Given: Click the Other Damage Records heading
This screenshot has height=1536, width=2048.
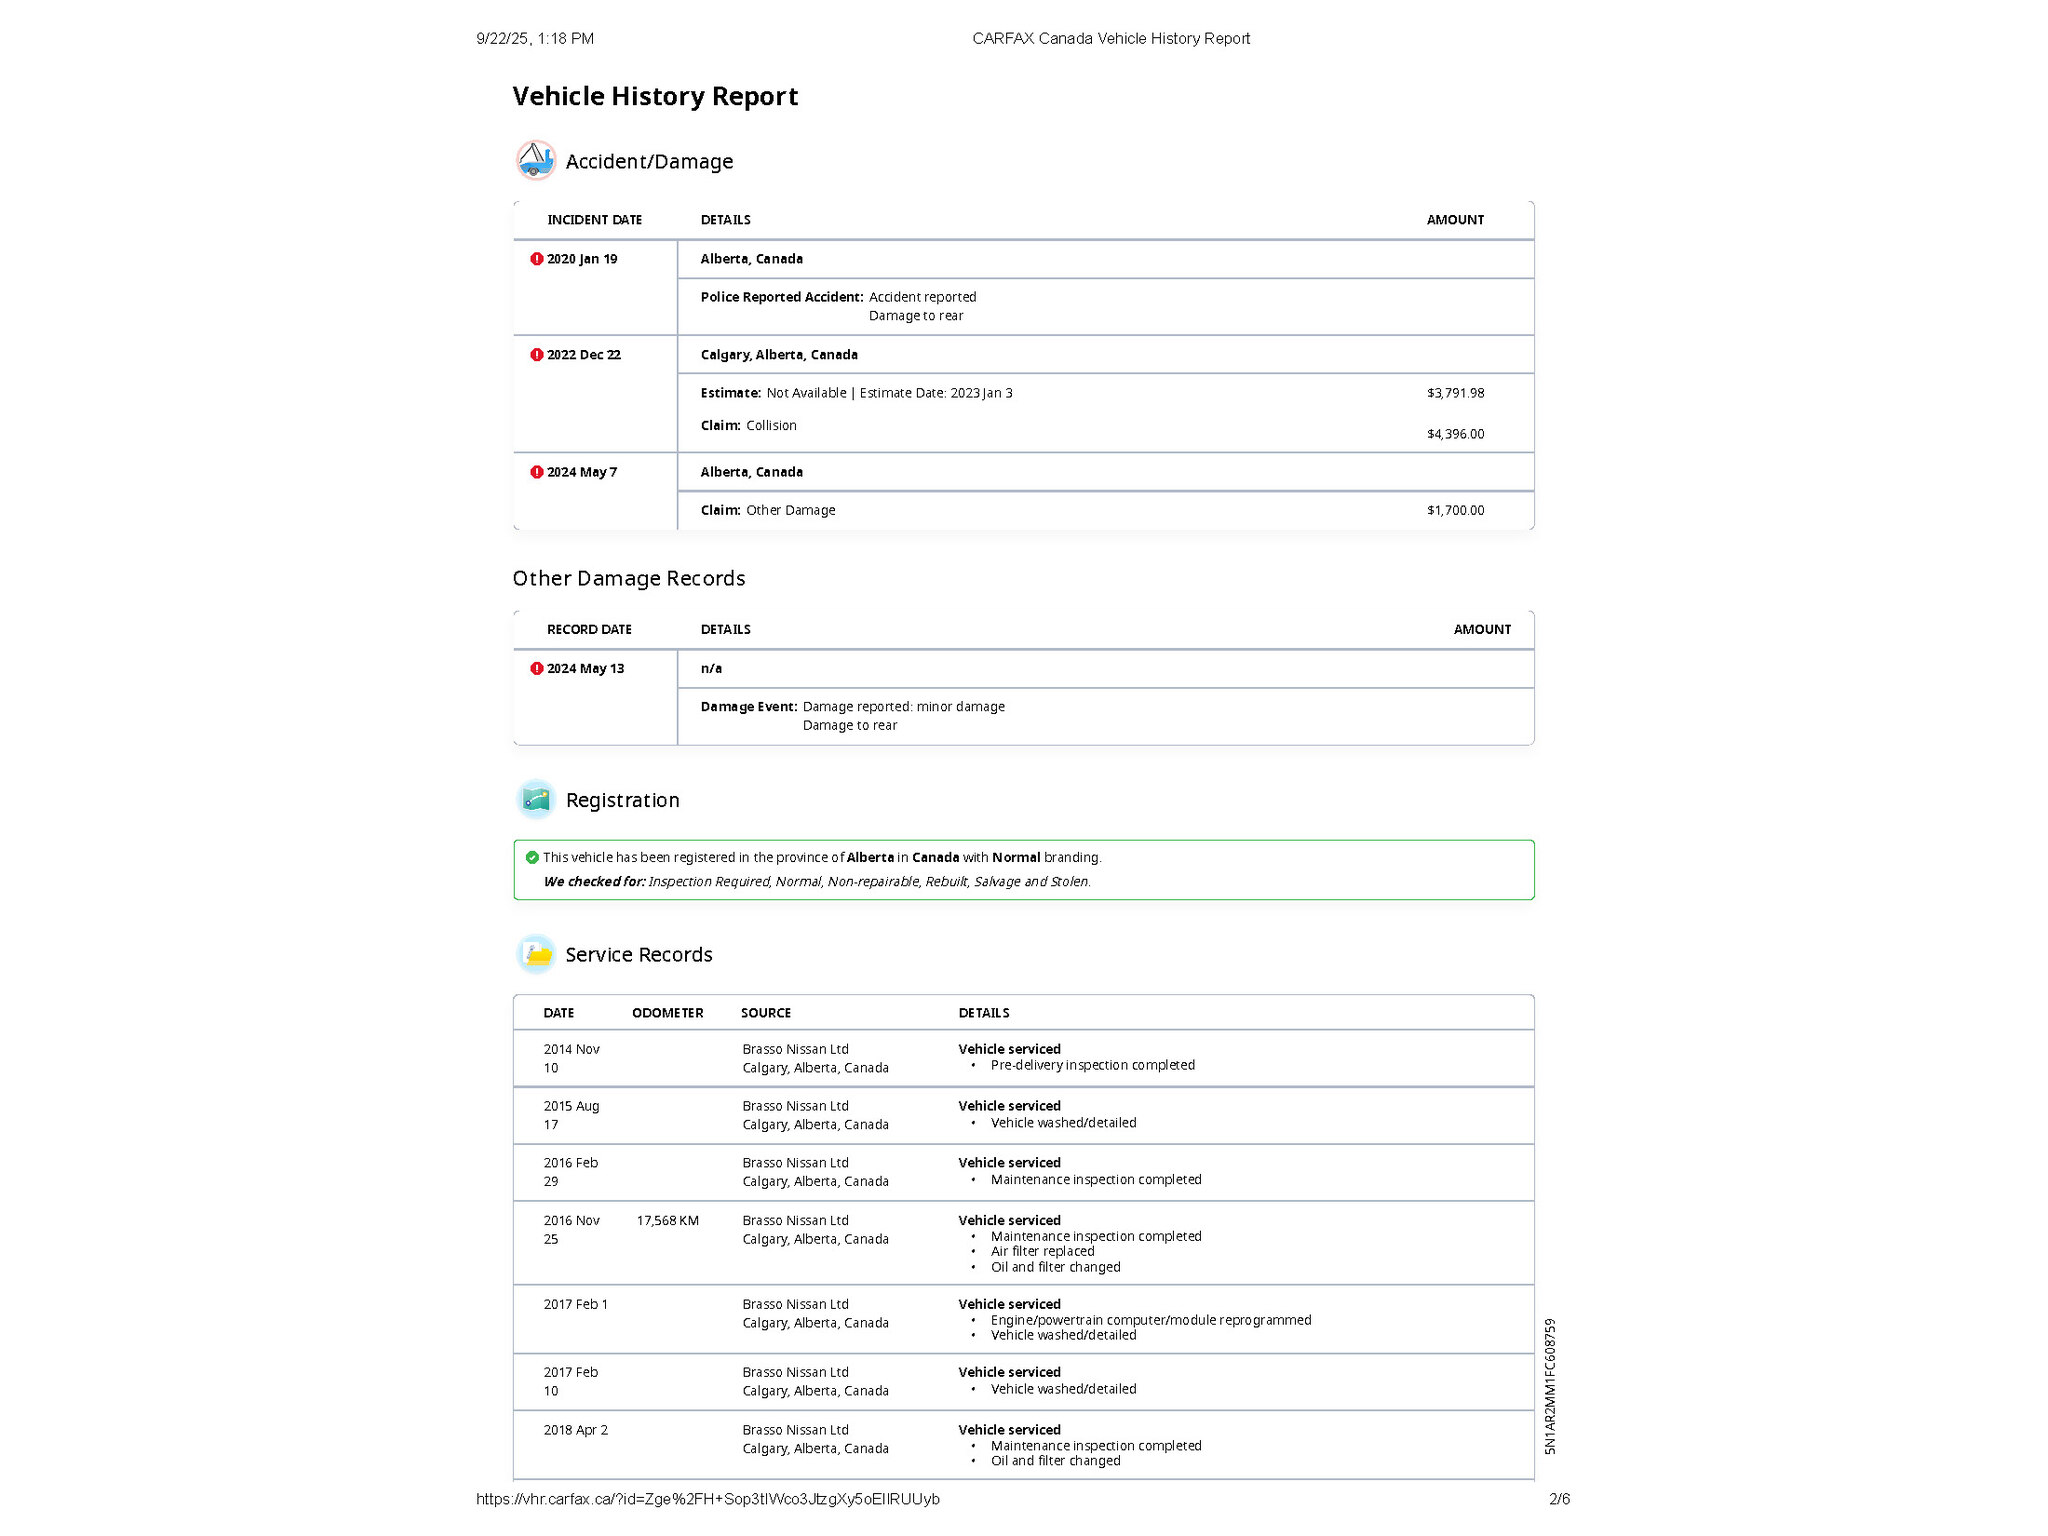Looking at the screenshot, I should [628, 578].
